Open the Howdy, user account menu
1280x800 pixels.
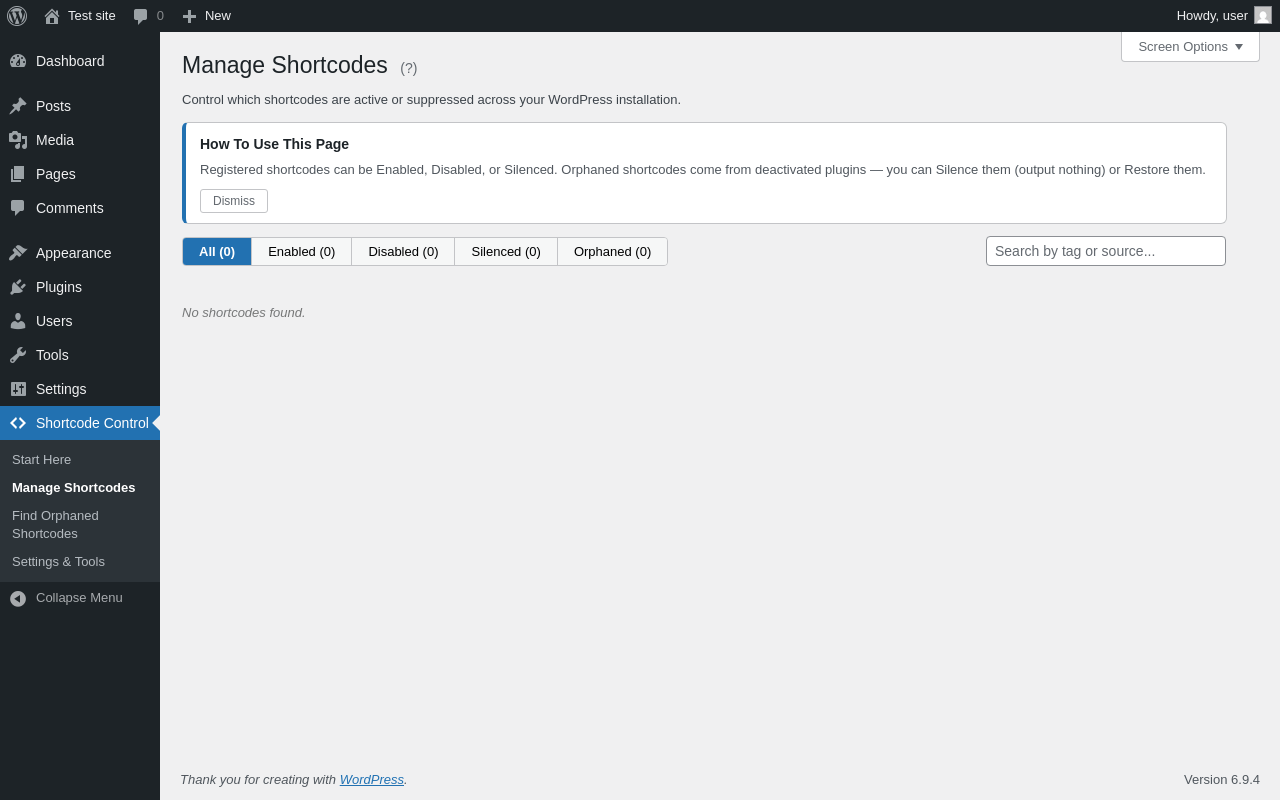click(x=1212, y=15)
